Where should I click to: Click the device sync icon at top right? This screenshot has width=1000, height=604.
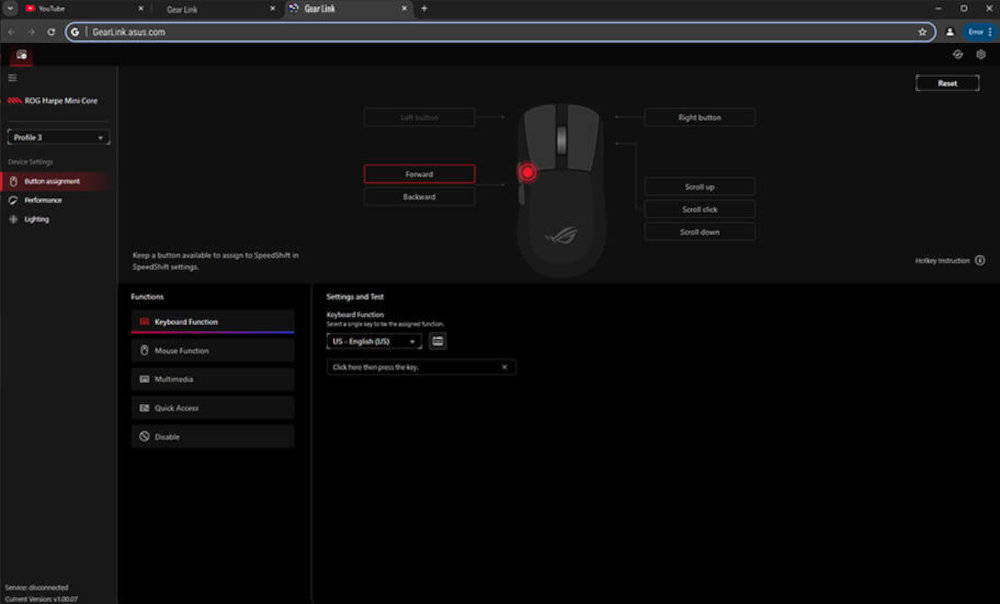[x=960, y=54]
